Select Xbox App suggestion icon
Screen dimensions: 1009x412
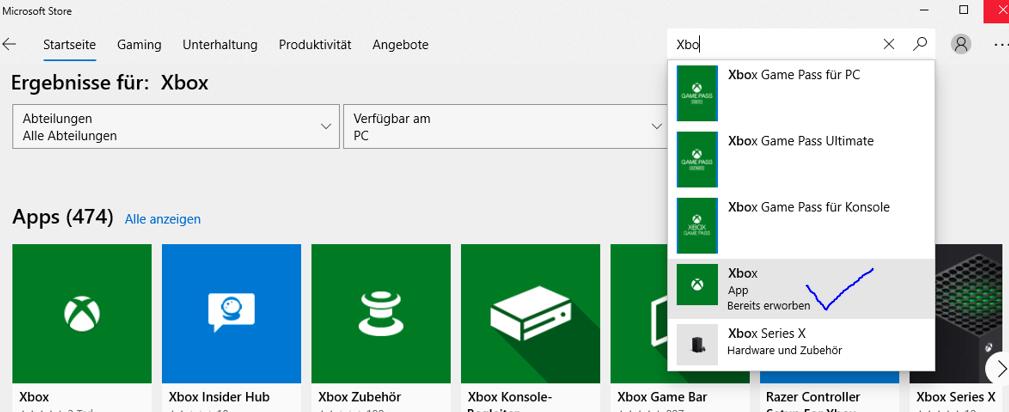[697, 285]
